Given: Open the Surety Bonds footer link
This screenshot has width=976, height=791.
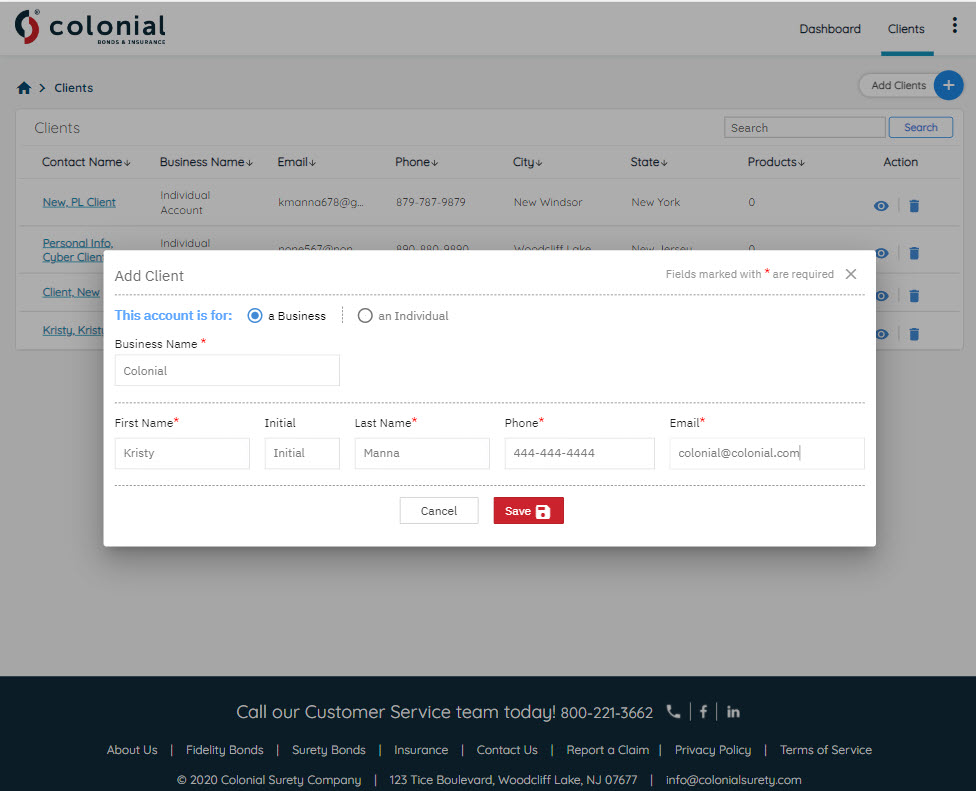Looking at the screenshot, I should tap(329, 750).
